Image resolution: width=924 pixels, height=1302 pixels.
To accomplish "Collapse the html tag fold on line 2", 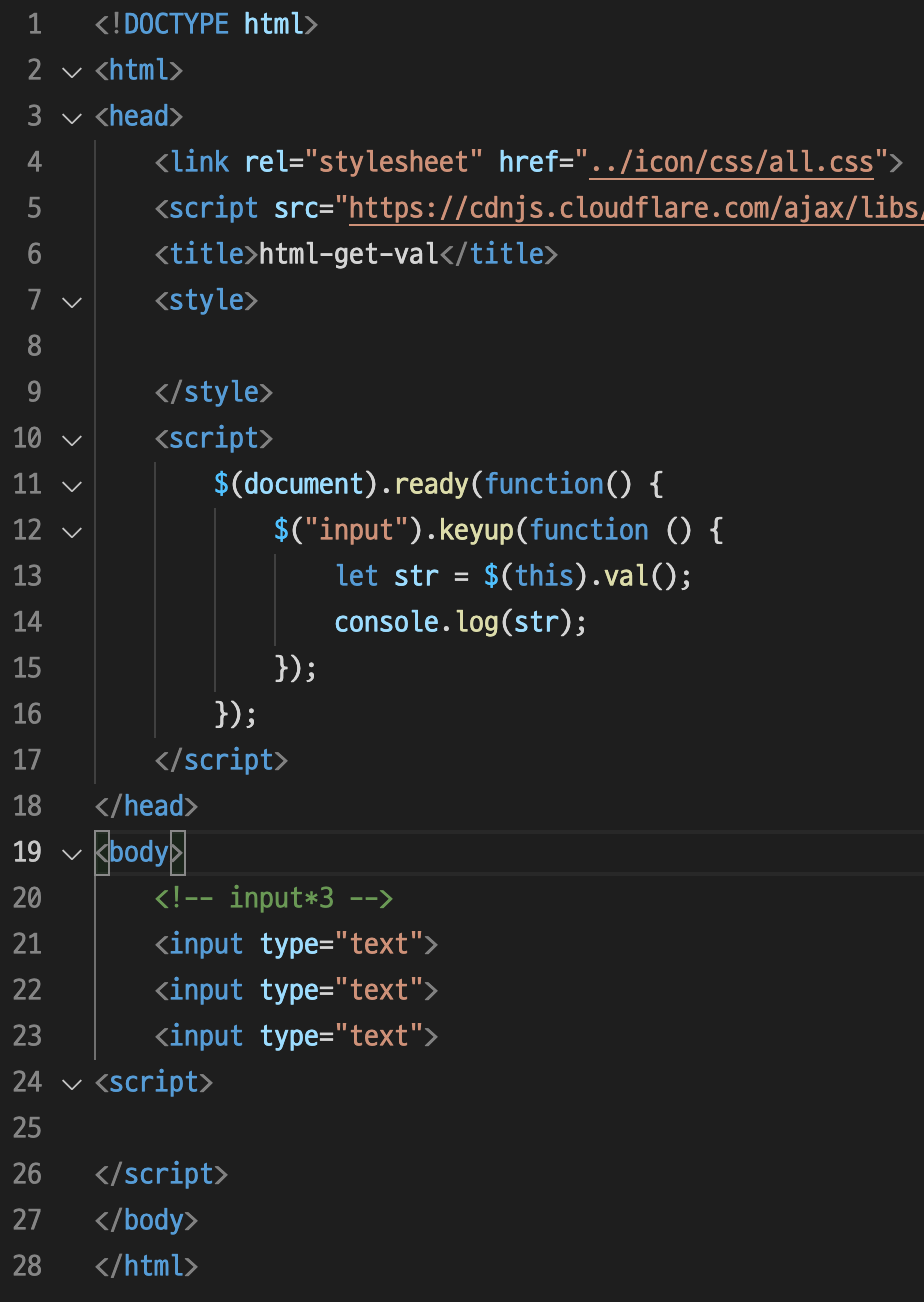I will coord(71,71).
